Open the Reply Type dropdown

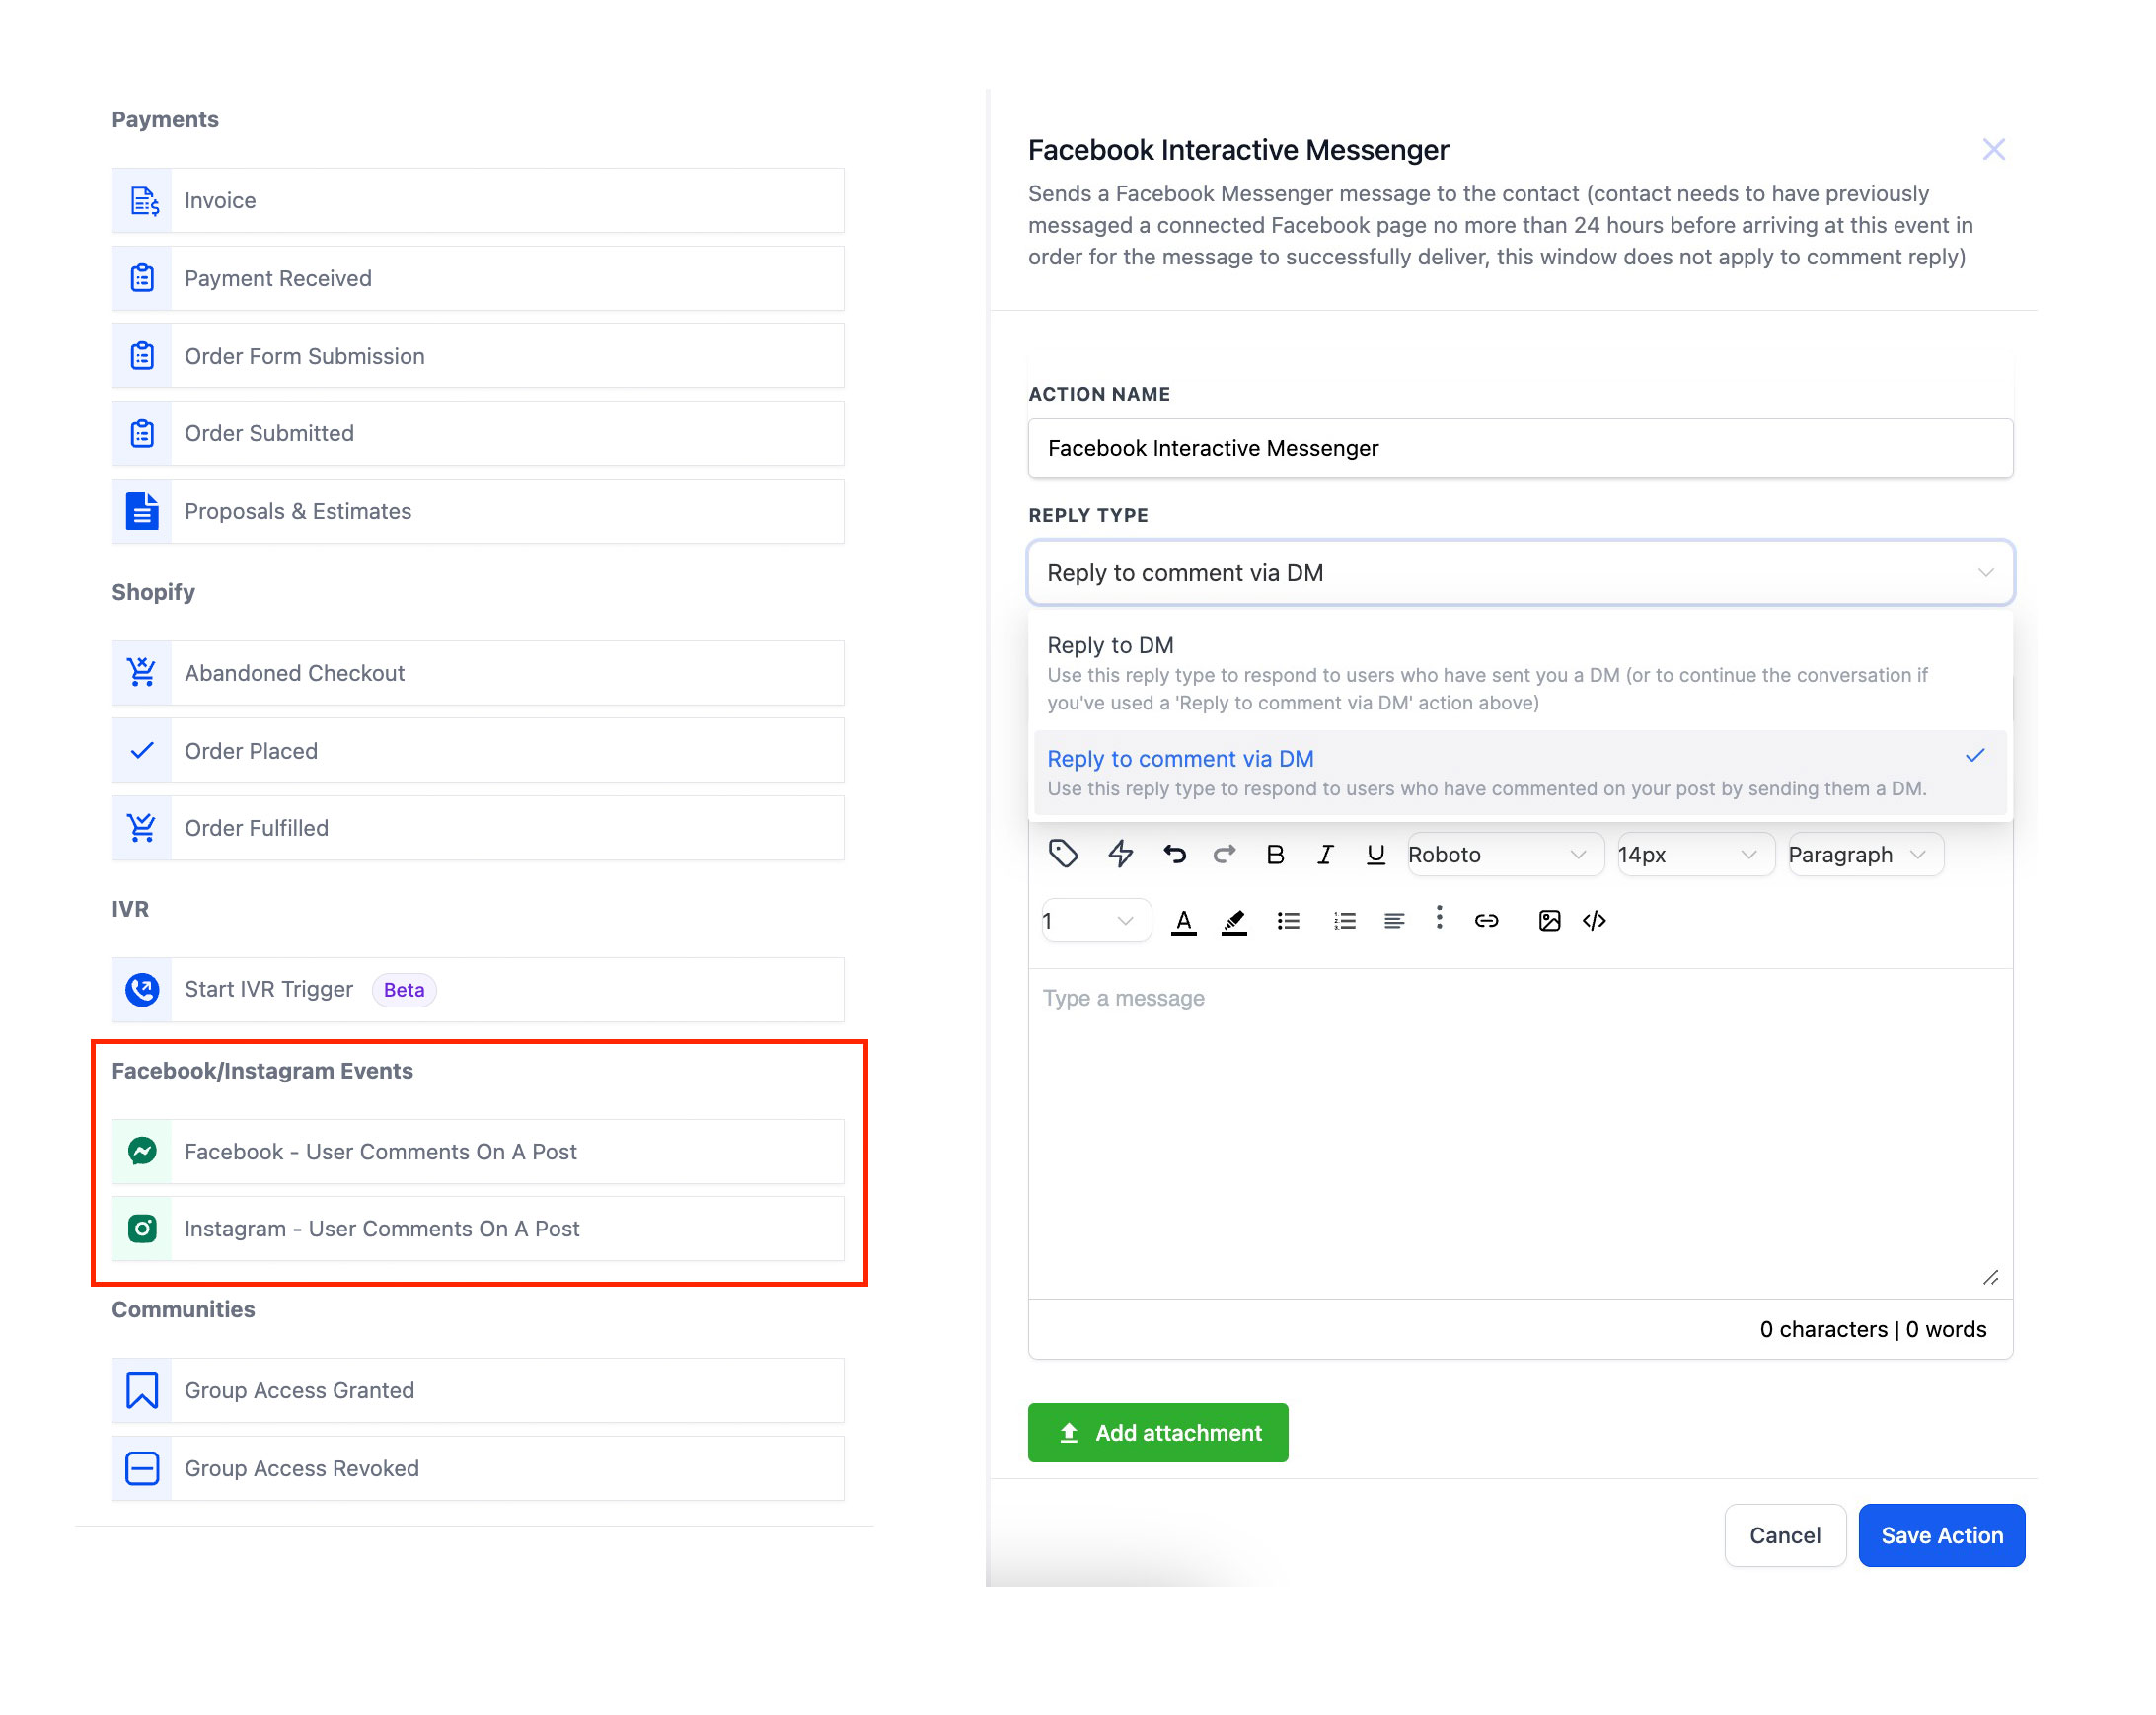(1520, 573)
